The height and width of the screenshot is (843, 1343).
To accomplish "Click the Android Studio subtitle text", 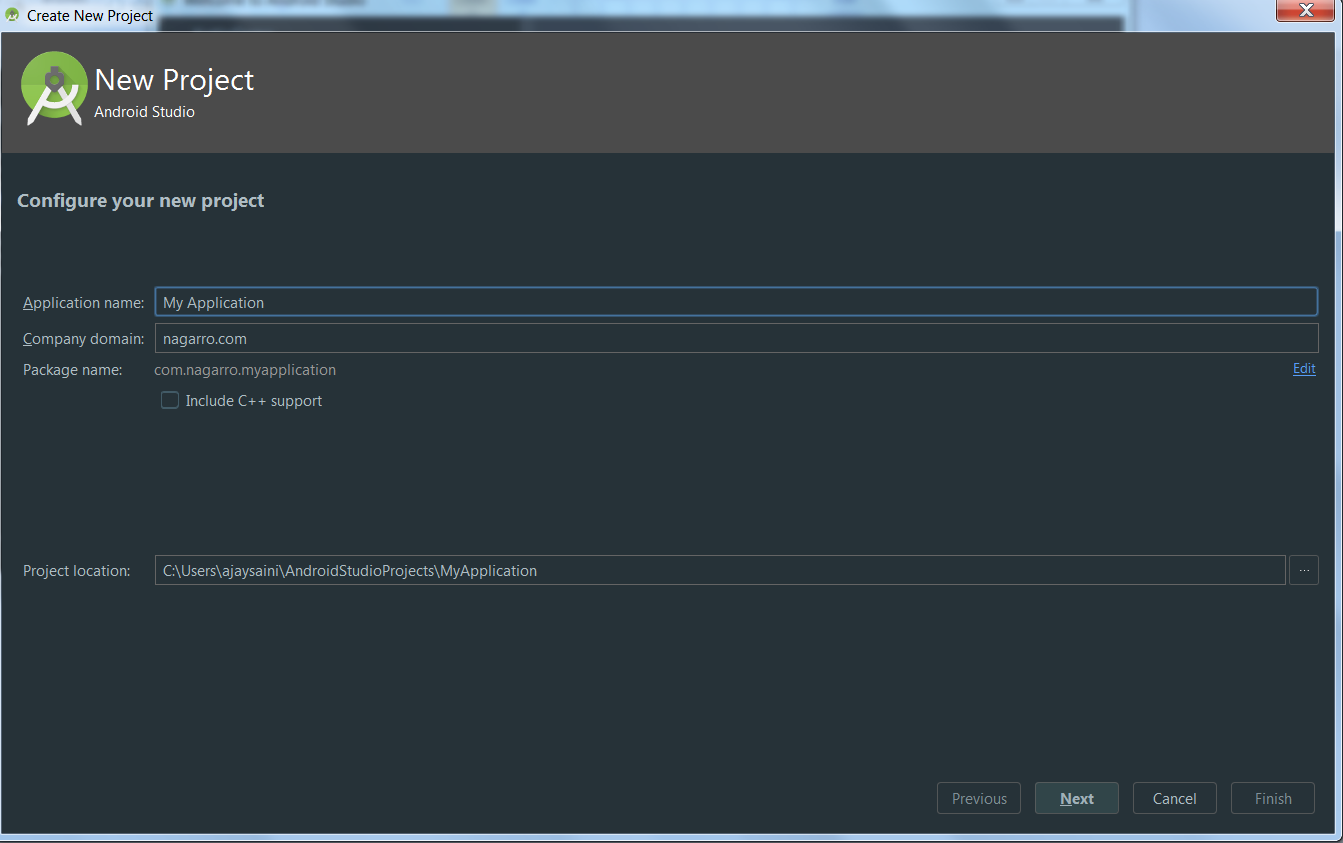I will pos(144,112).
